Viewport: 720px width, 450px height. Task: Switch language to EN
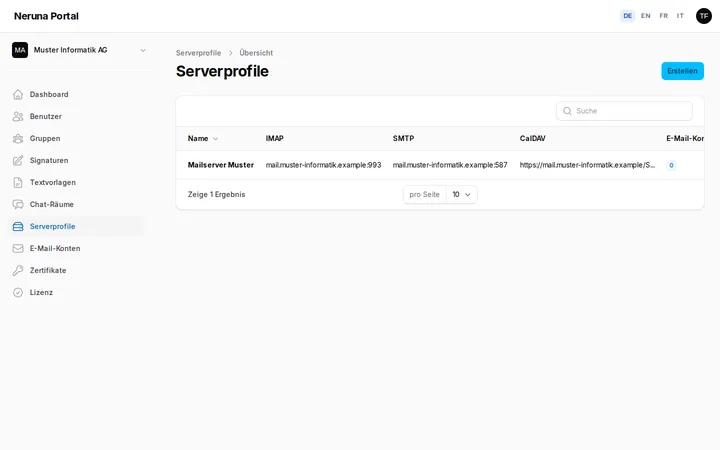[x=645, y=16]
